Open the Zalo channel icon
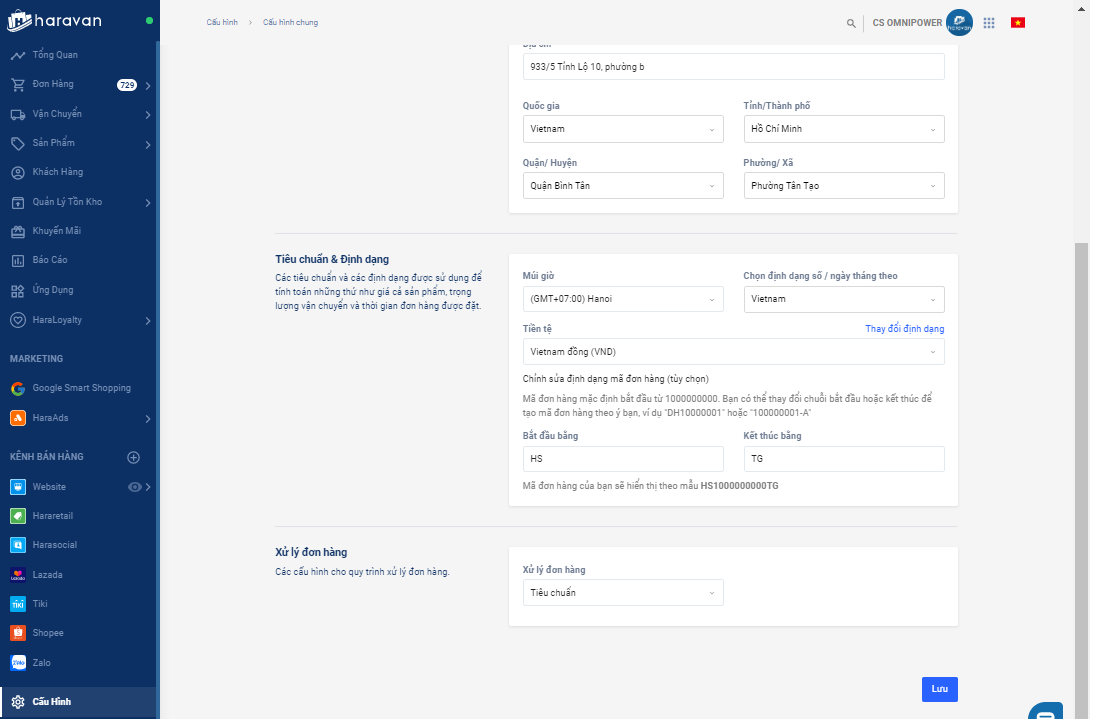The width and height of the screenshot is (1094, 719). coord(17,662)
